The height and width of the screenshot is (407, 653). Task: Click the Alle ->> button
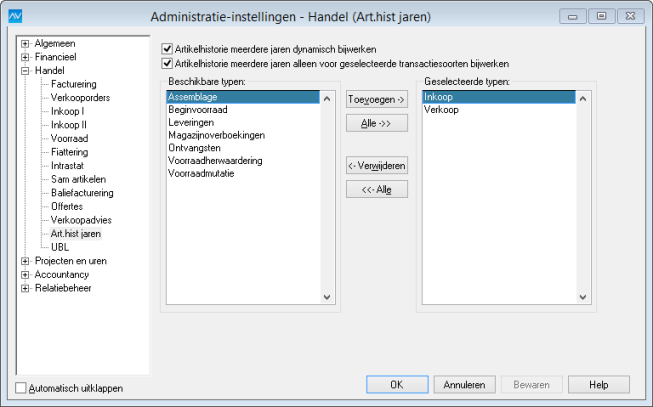click(377, 123)
